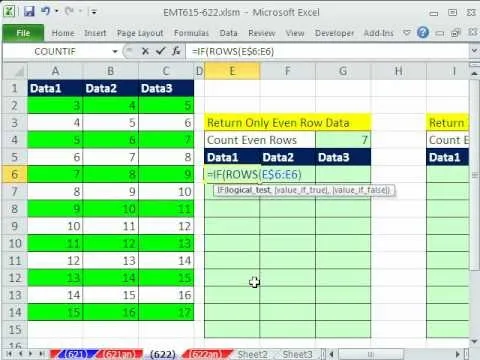This screenshot has height=360, width=480.
Task: Minimize the ribbon using caret icon
Action: (406, 33)
